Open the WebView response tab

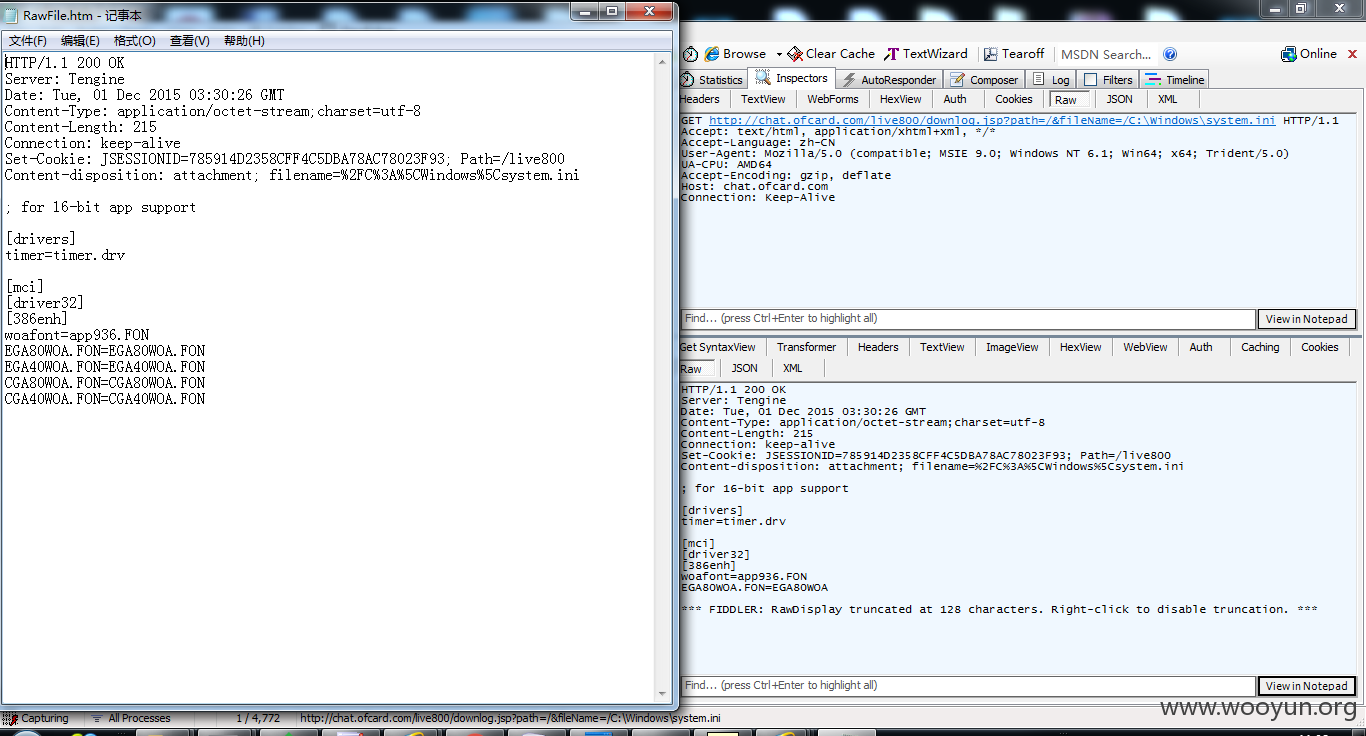[1145, 347]
